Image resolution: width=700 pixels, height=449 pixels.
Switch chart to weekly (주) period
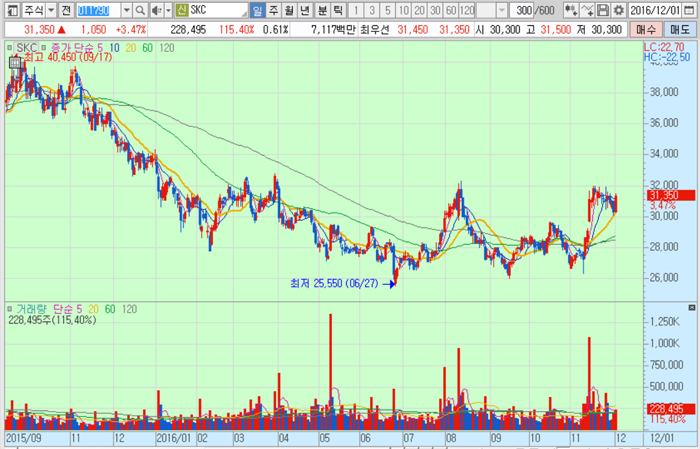274,9
